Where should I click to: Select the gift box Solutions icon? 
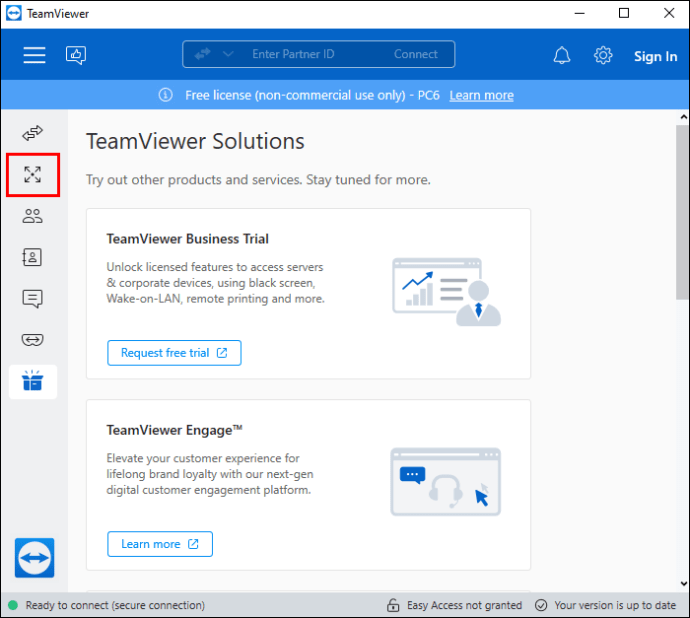[33, 381]
